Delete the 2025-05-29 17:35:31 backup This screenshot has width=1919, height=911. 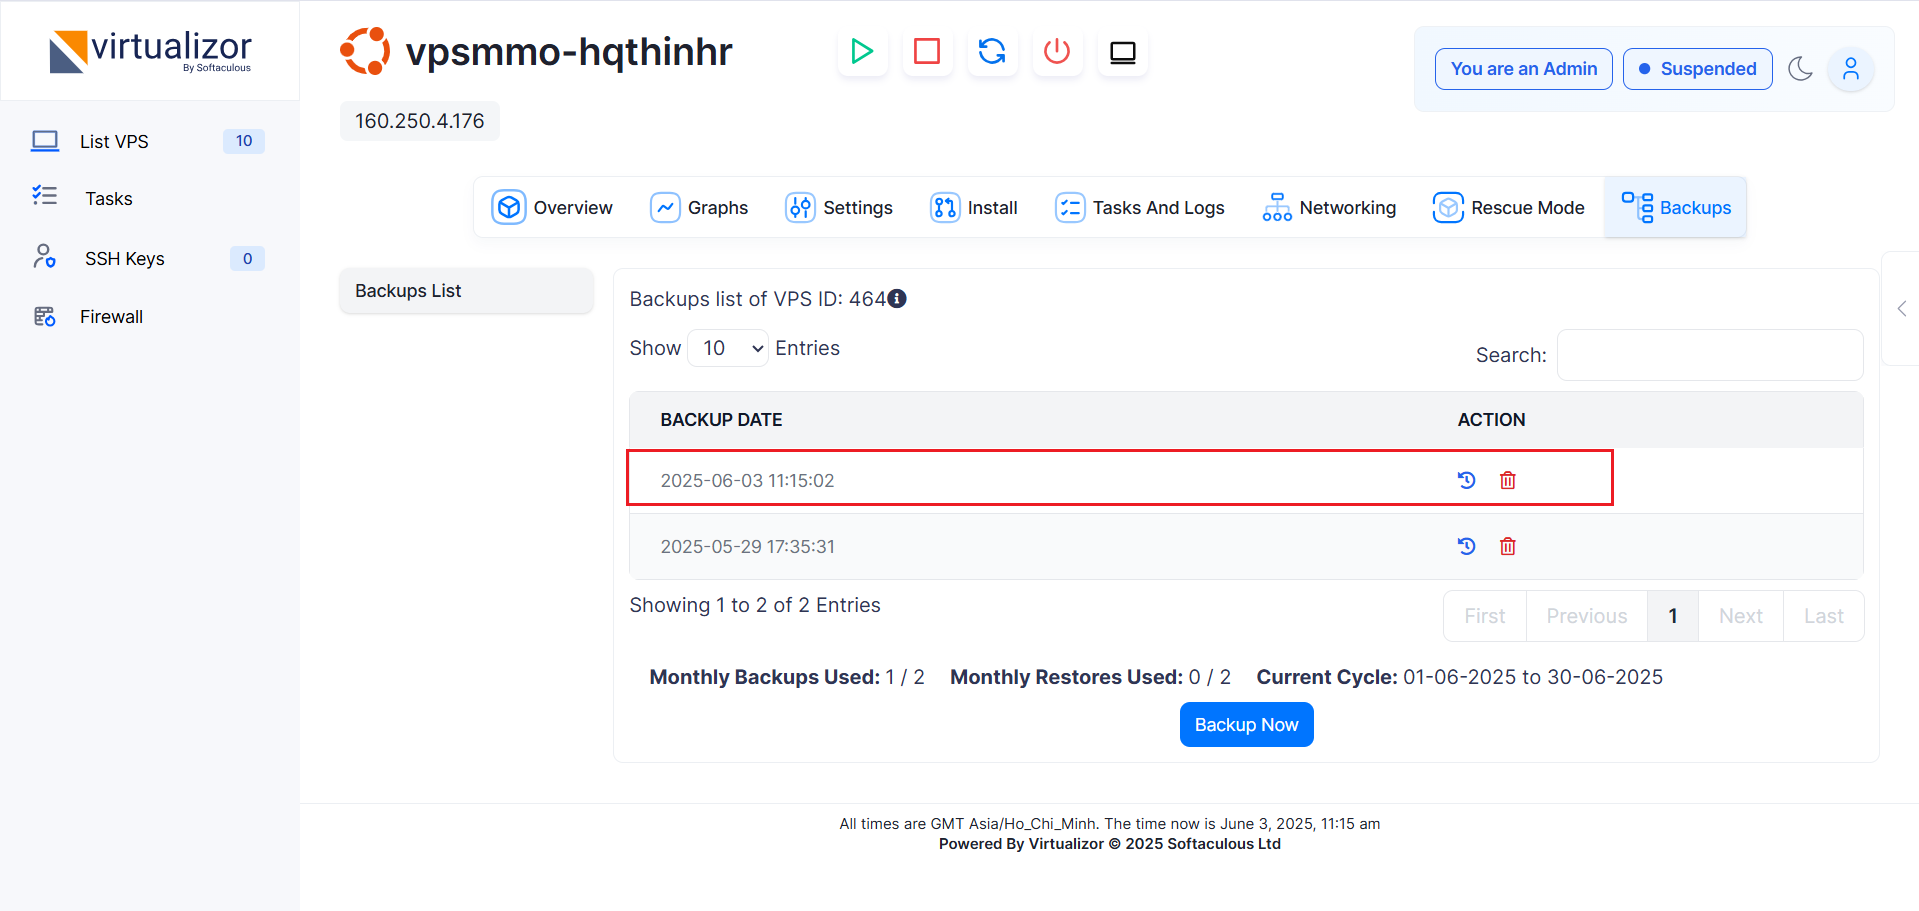coord(1508,546)
